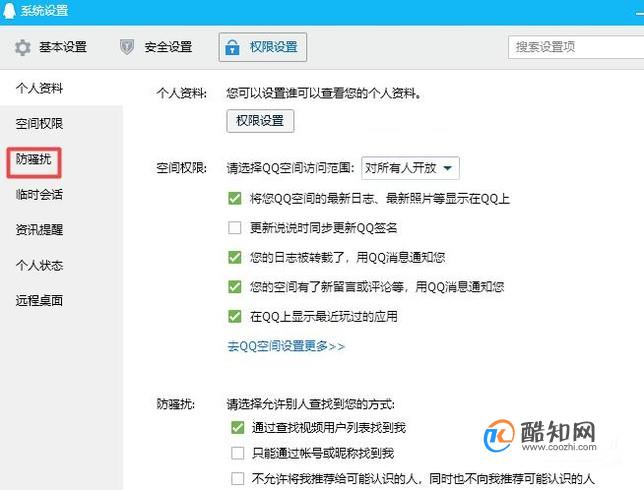
Task: Click the blue lock icon beside 权限设置
Action: pyautogui.click(x=232, y=47)
